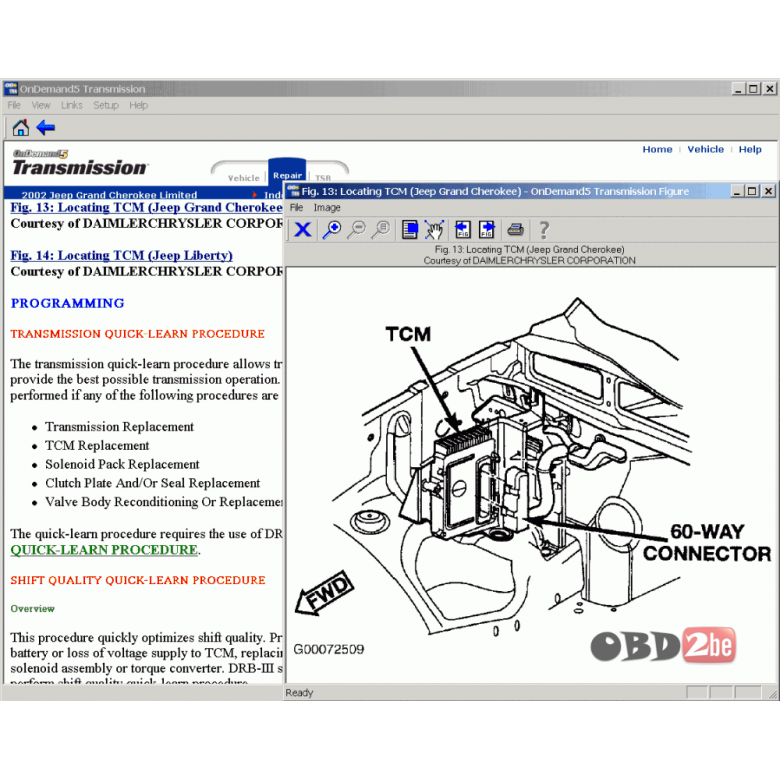Zoom in with the blue magnifier icon
780x780 pixels.
point(331,230)
